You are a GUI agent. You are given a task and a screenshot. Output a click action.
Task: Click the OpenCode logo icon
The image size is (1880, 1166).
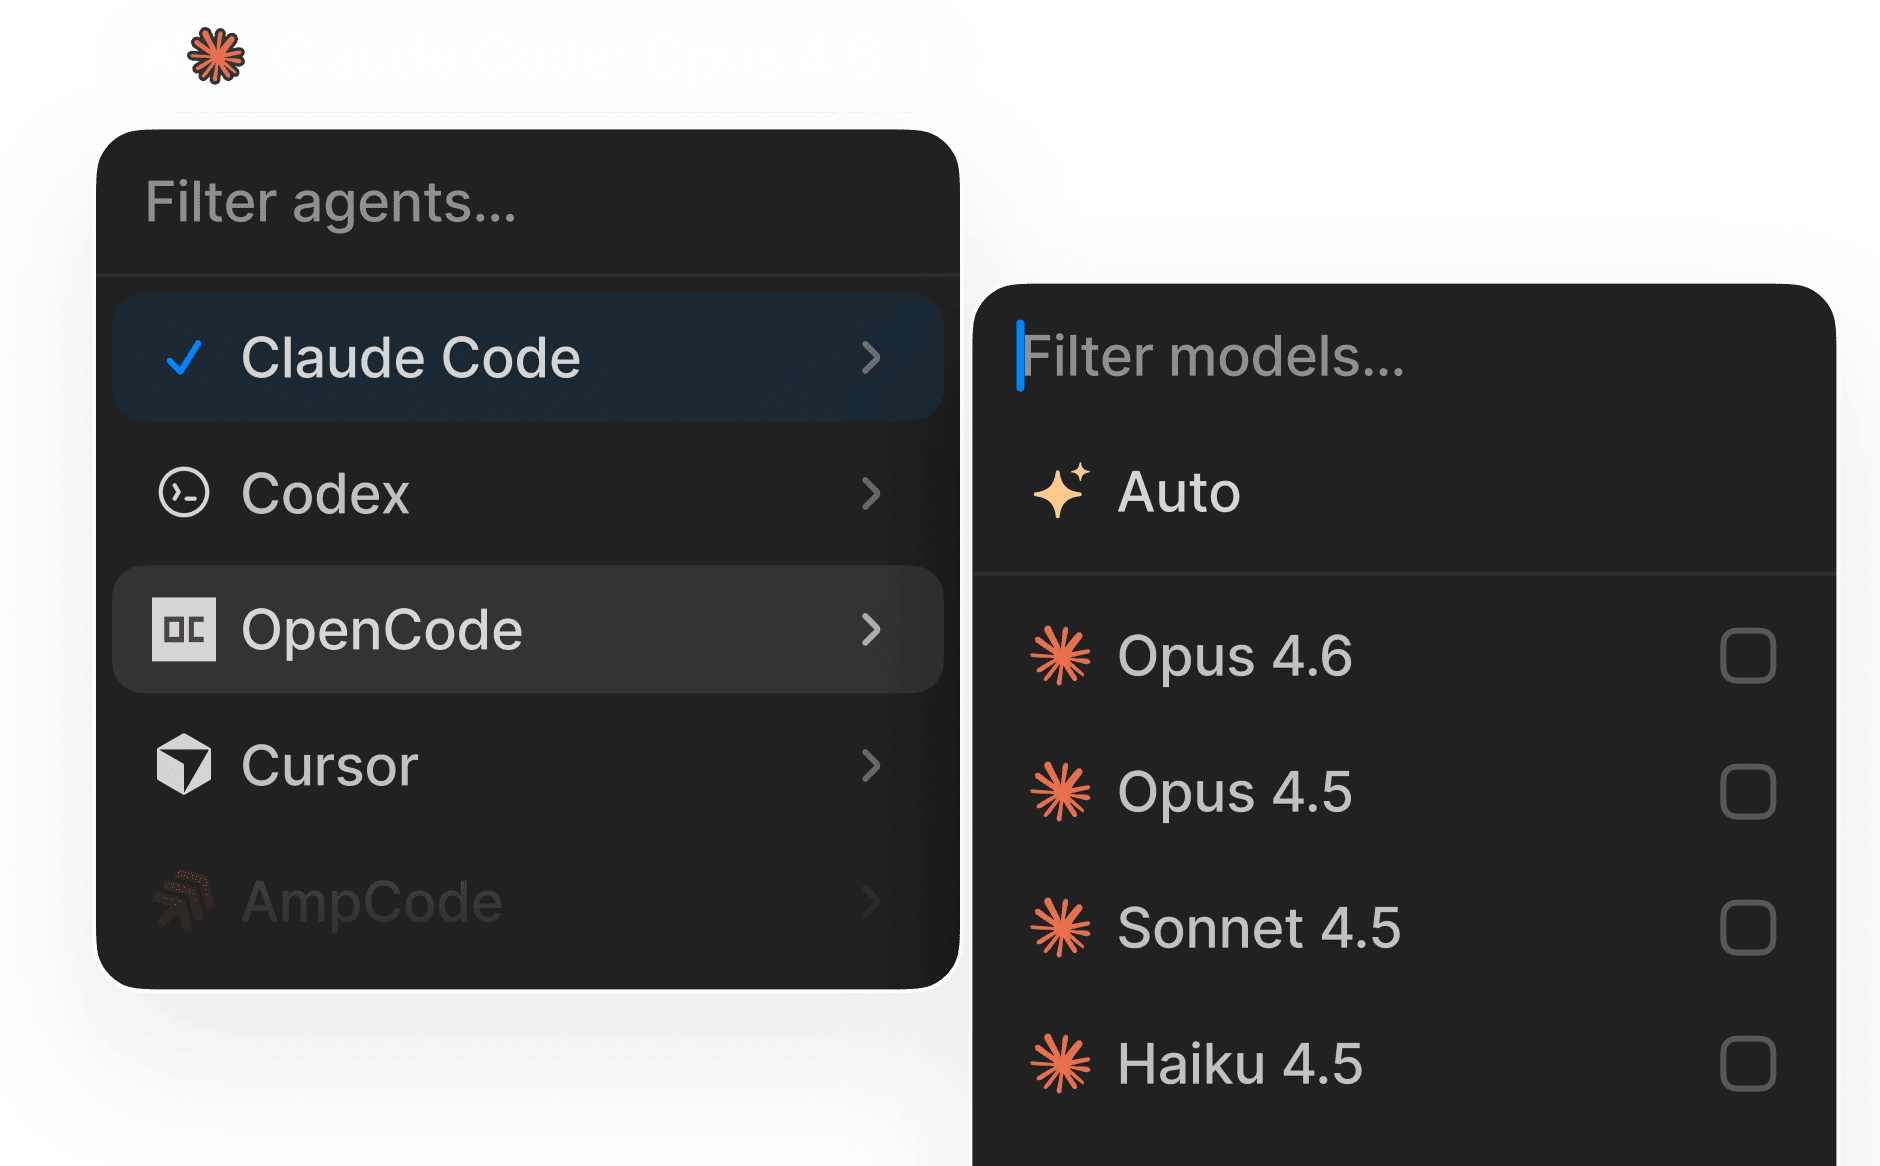pyautogui.click(x=184, y=629)
